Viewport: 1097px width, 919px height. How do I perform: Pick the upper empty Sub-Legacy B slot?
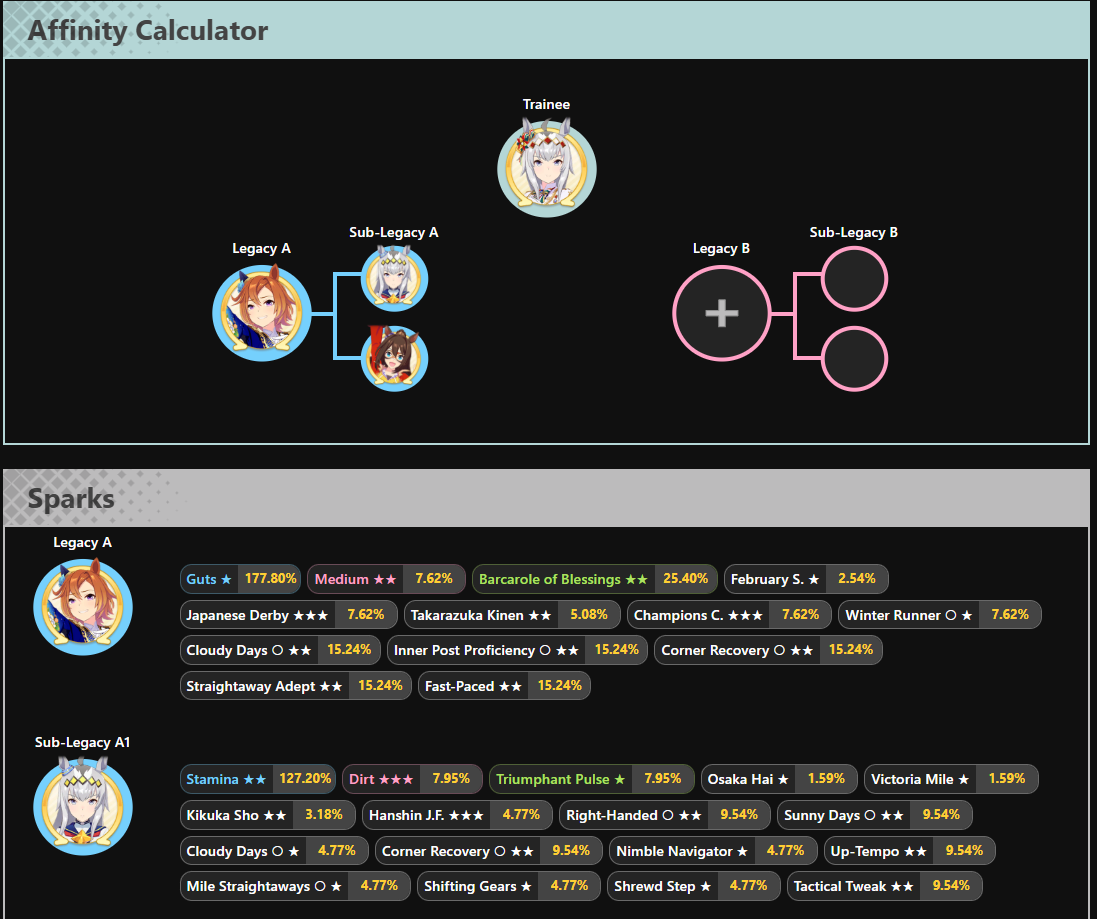pyautogui.click(x=854, y=278)
